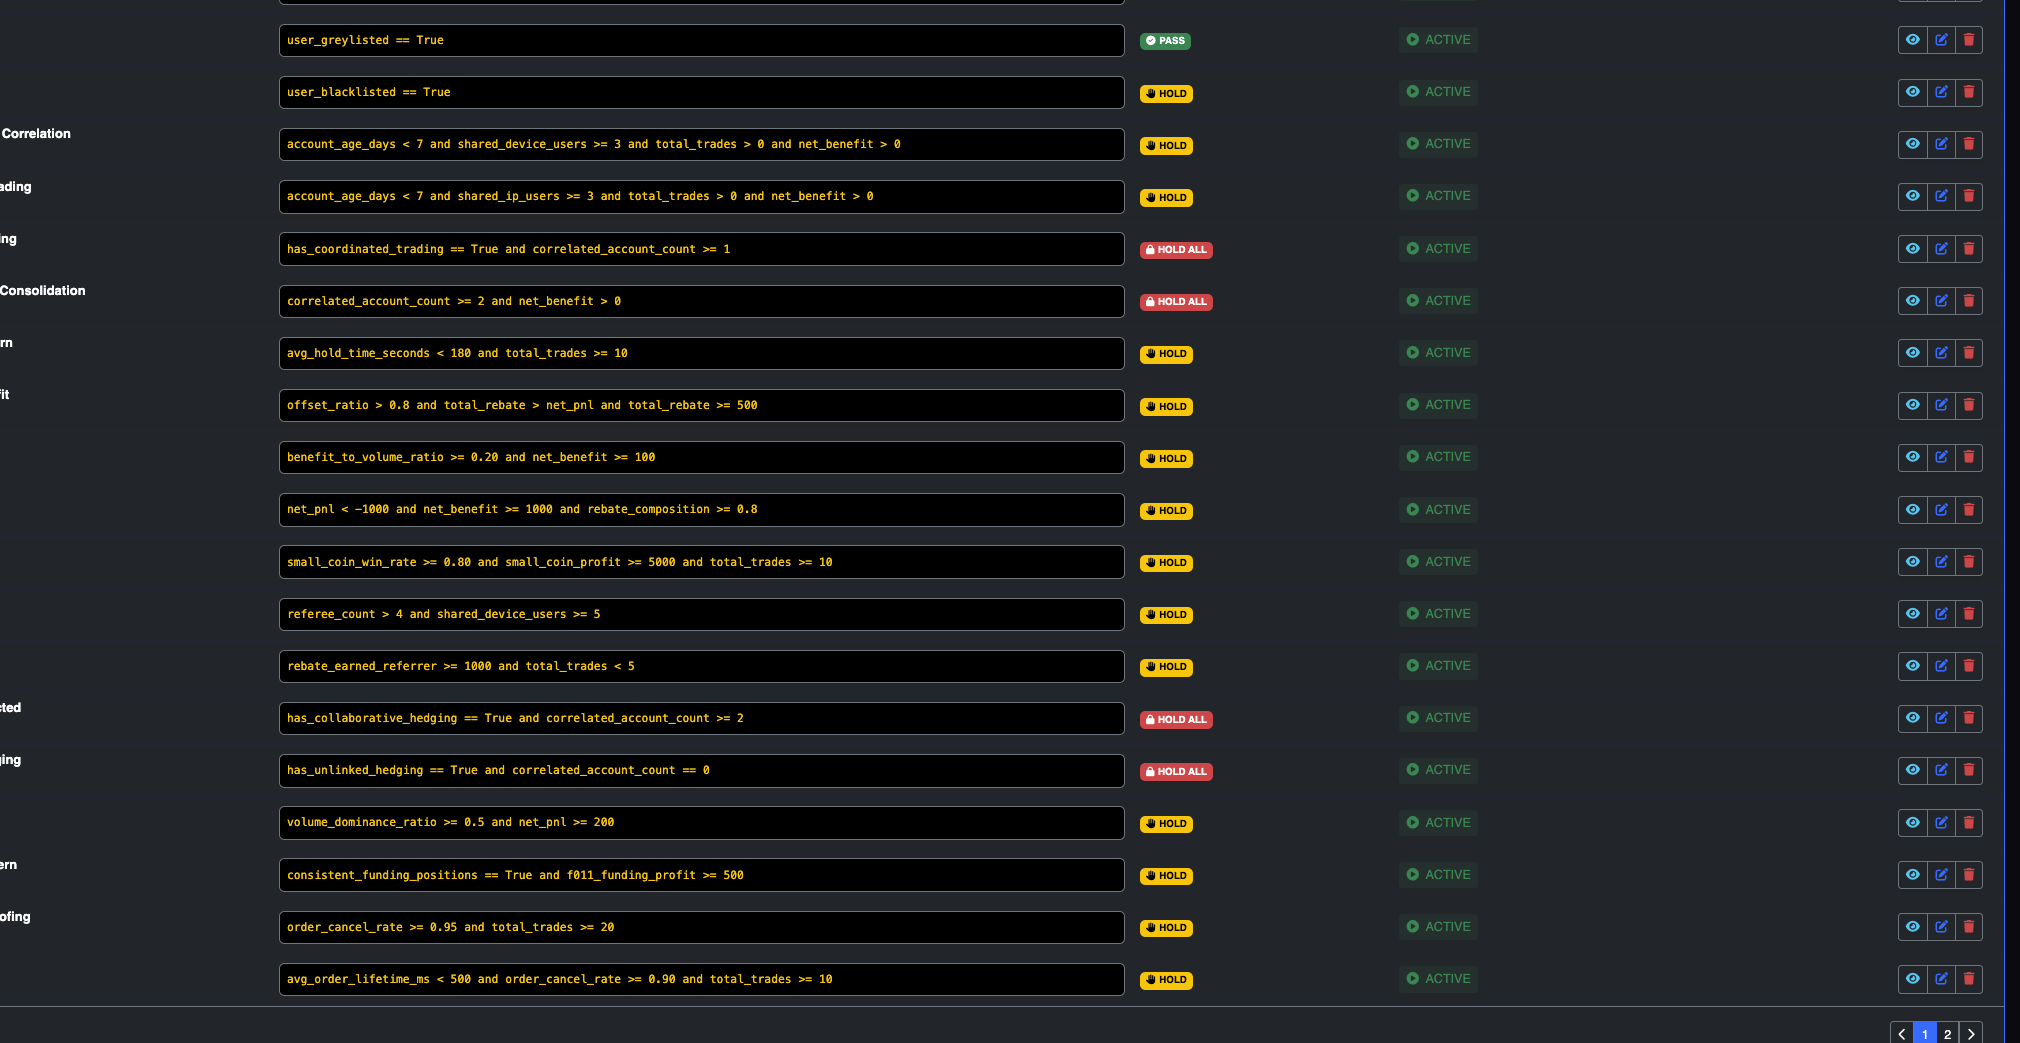The height and width of the screenshot is (1043, 2020).
Task: Click edit icon for avg_hold_time_seconds rule
Action: (1940, 353)
